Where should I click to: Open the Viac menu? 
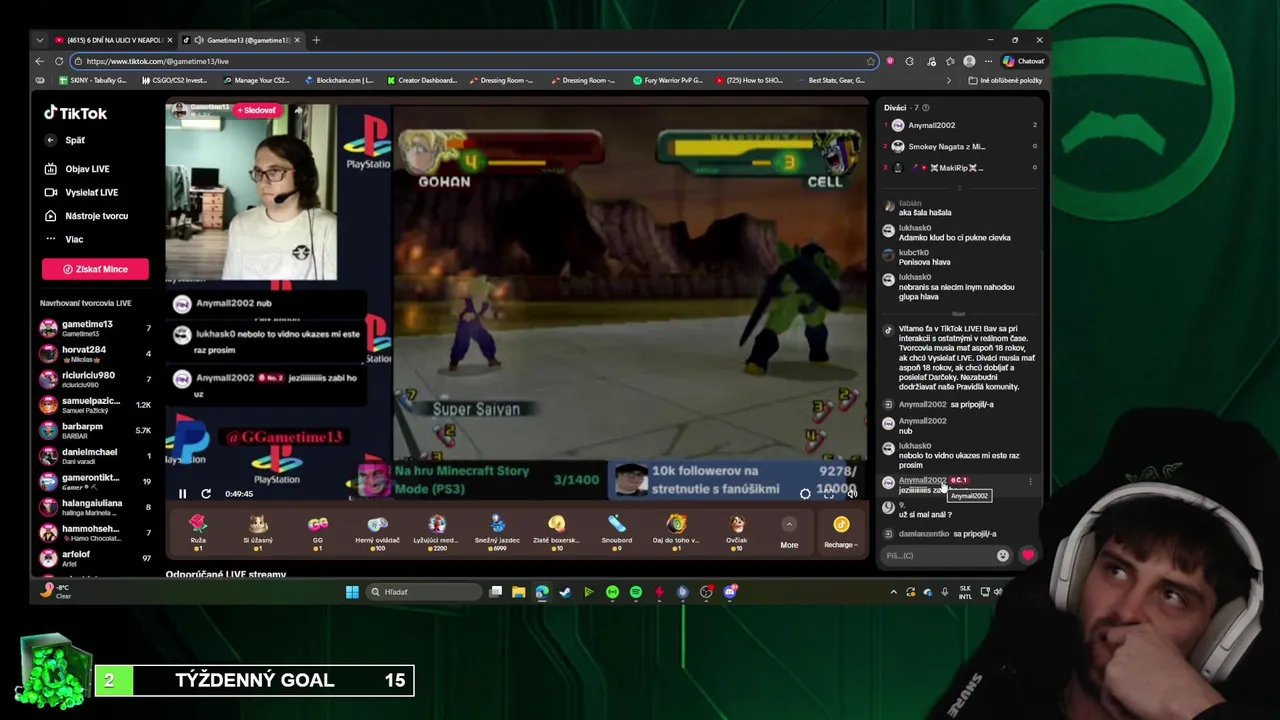[65, 239]
